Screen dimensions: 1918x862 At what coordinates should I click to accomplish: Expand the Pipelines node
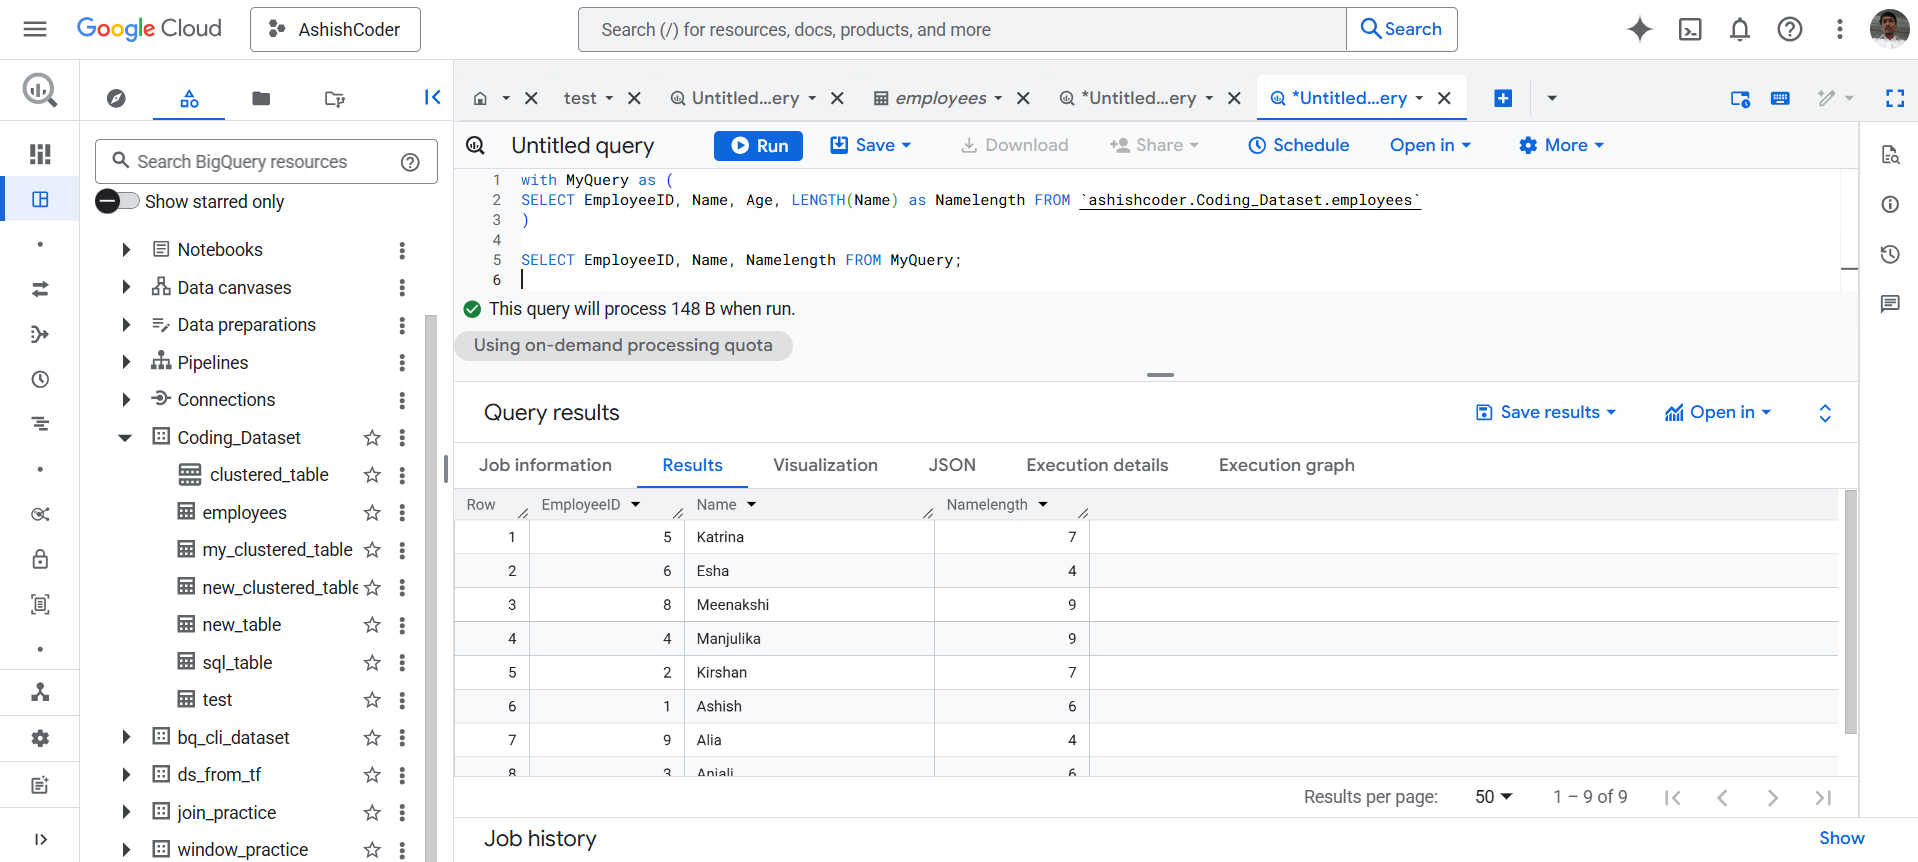click(126, 362)
